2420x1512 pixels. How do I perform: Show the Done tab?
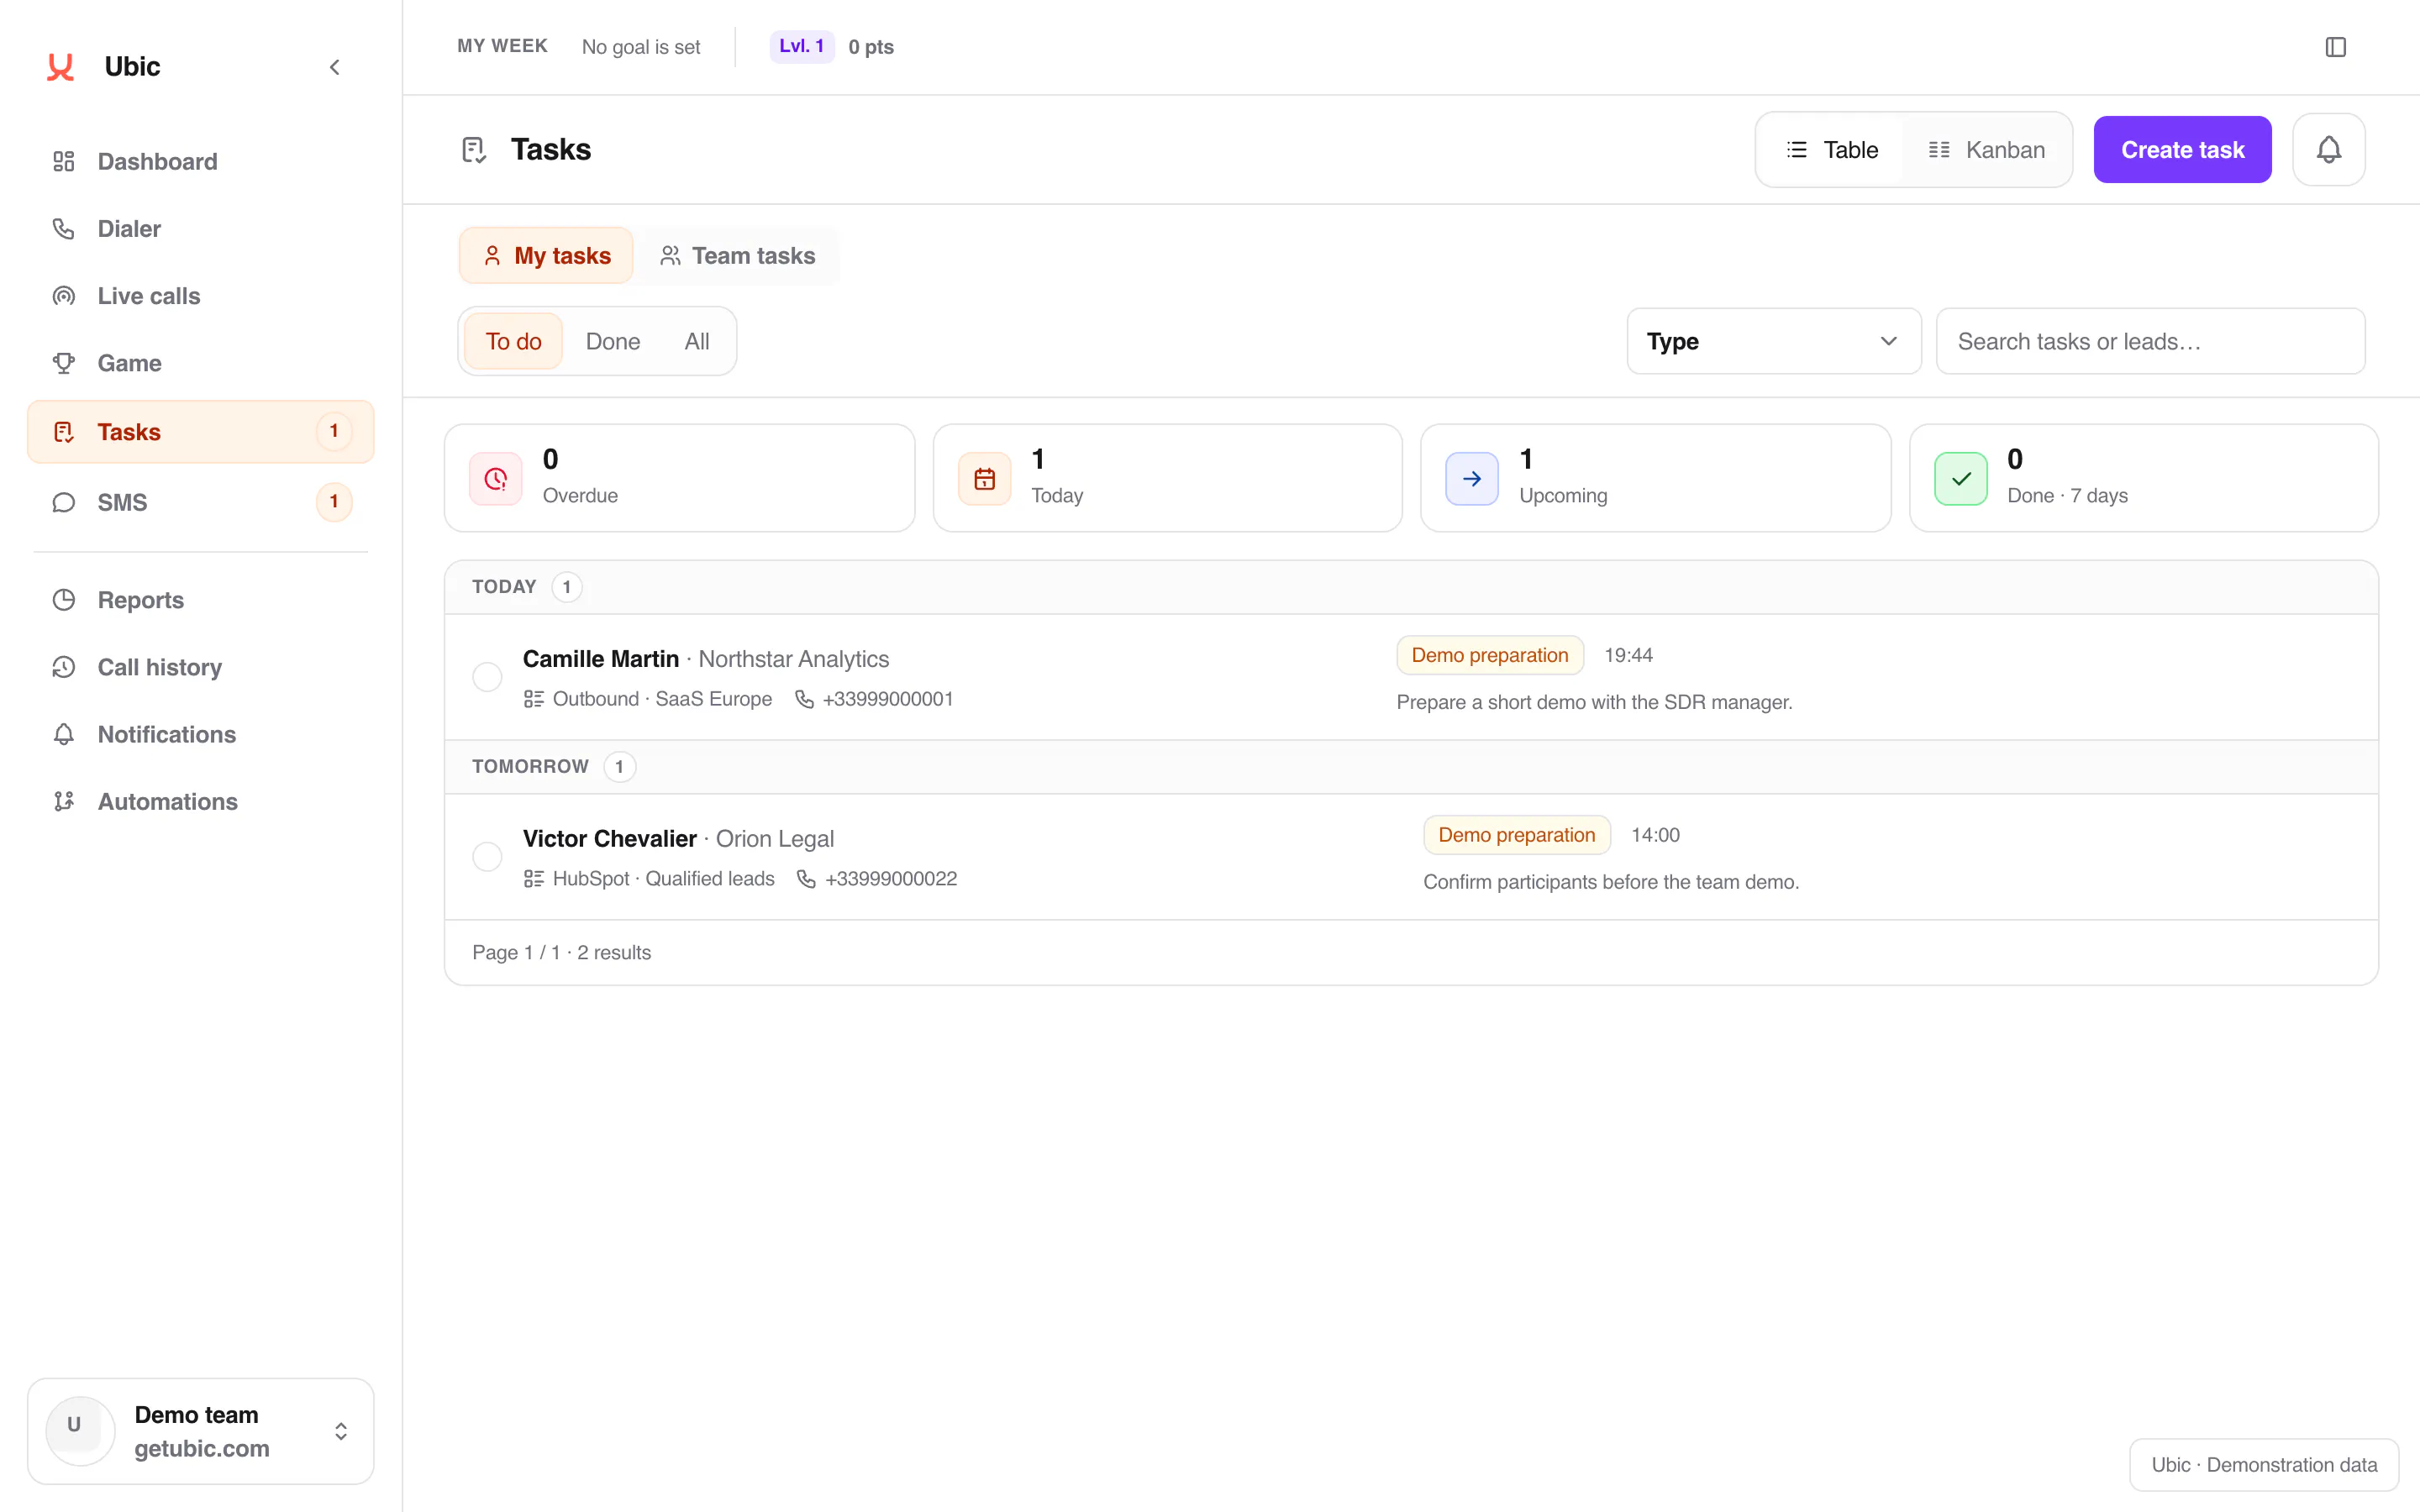pyautogui.click(x=612, y=341)
